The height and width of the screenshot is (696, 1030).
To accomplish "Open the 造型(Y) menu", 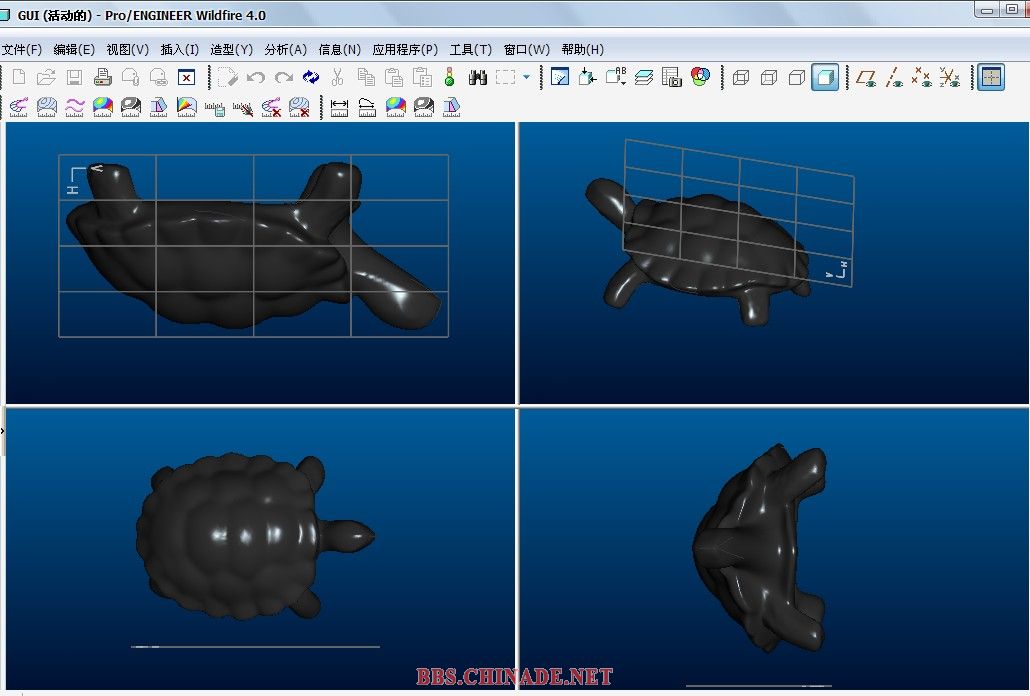I will 231,50.
